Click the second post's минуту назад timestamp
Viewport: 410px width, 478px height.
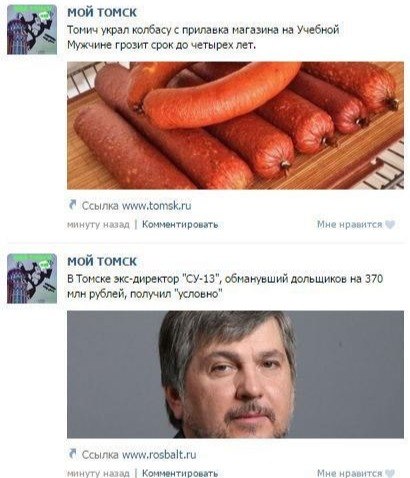click(x=98, y=473)
